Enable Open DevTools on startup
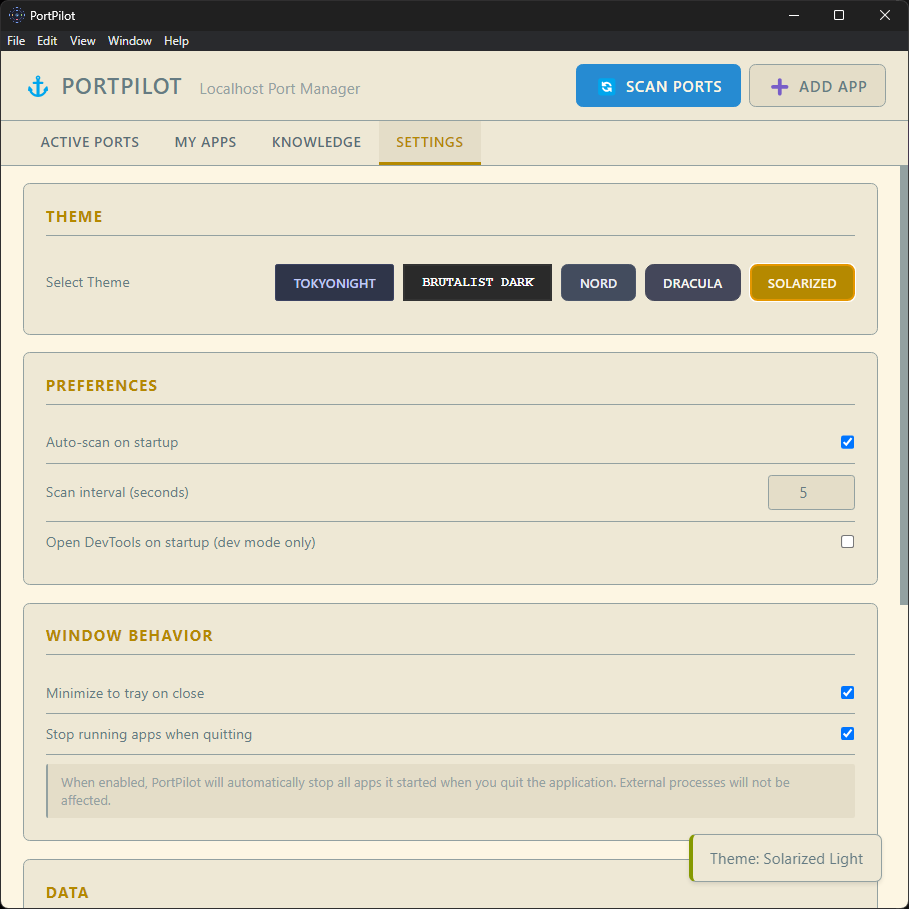Image resolution: width=909 pixels, height=909 pixels. point(847,541)
